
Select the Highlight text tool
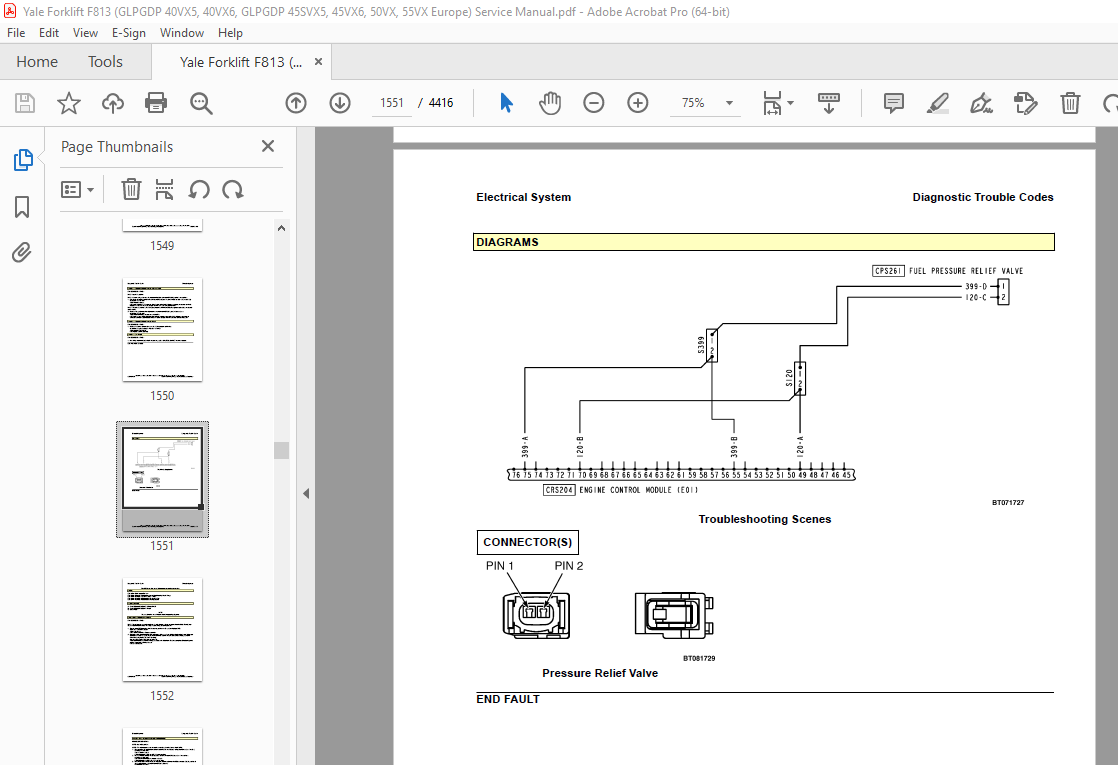938,103
